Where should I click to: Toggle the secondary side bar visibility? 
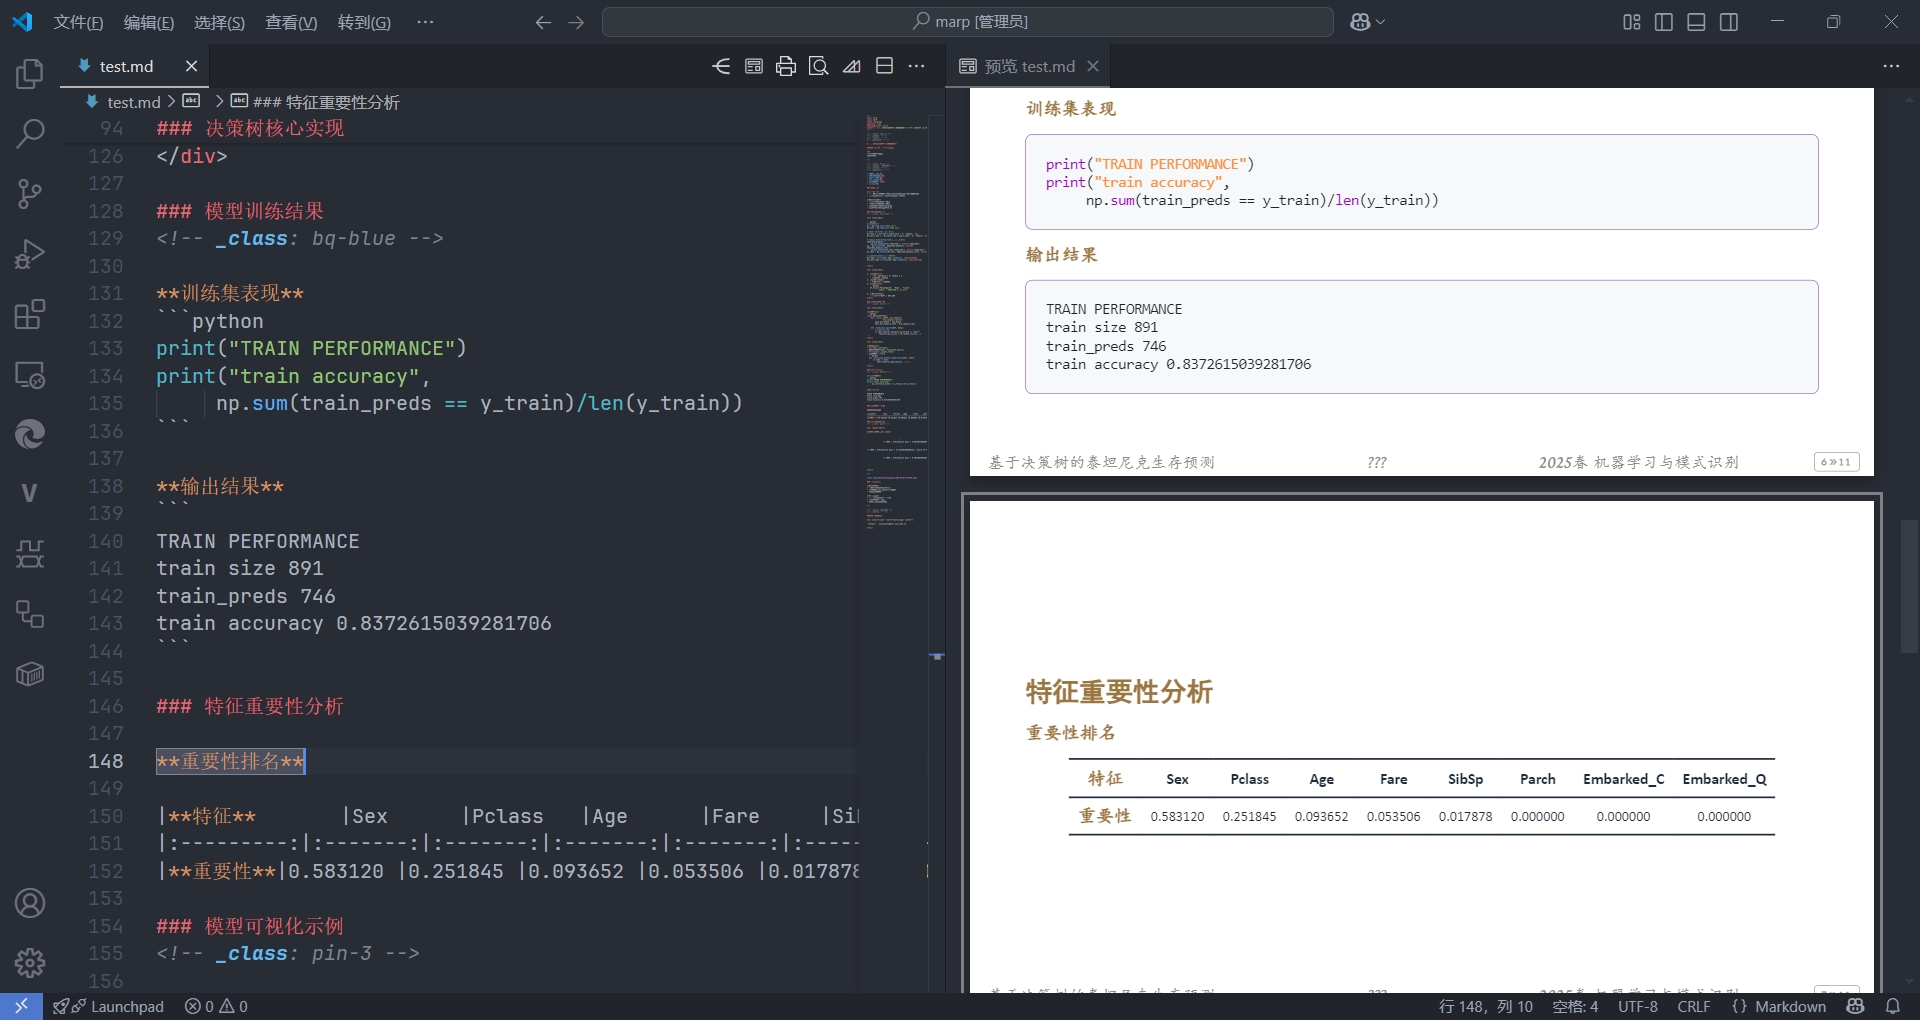1729,22
